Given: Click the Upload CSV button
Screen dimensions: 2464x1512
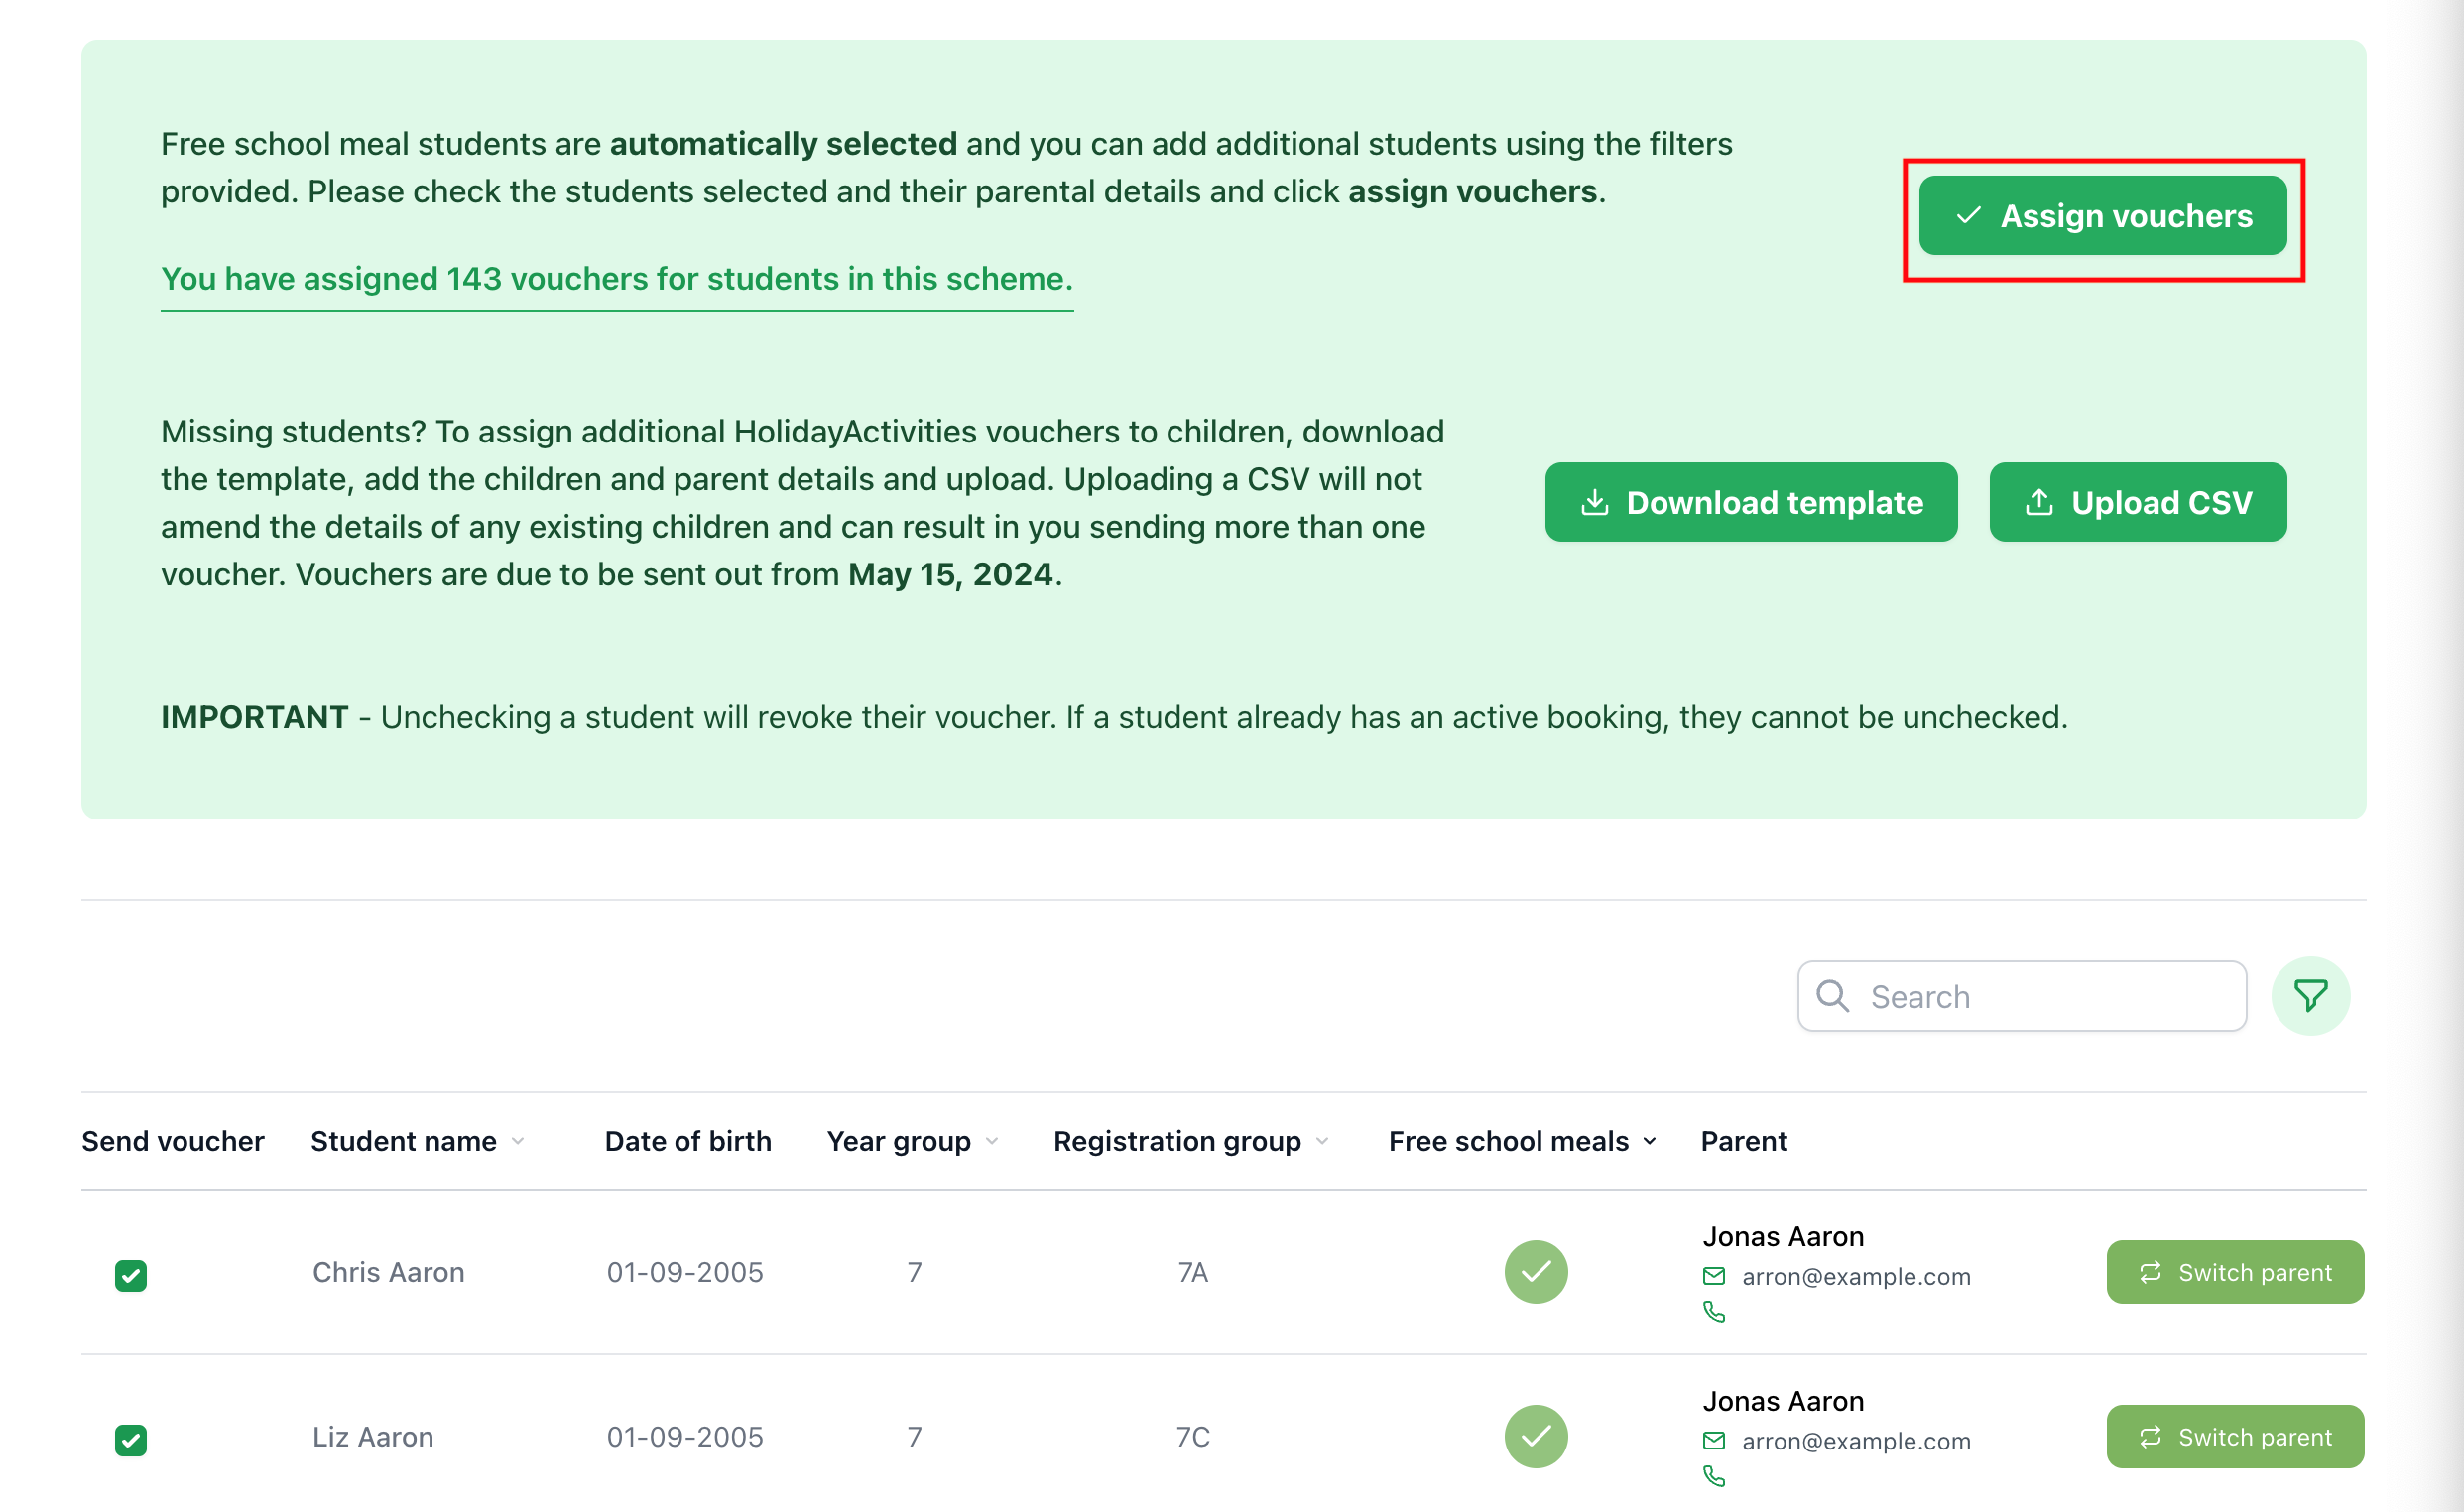Looking at the screenshot, I should (2137, 502).
